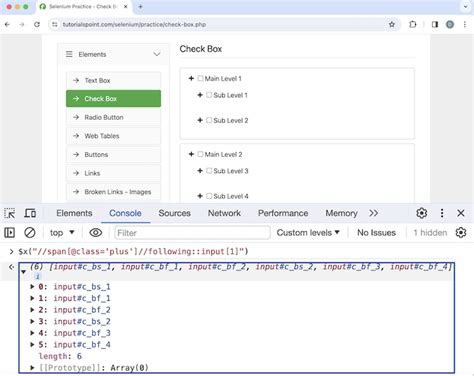Switch to DevTools Sources tab
The image size is (474, 376).
point(174,213)
